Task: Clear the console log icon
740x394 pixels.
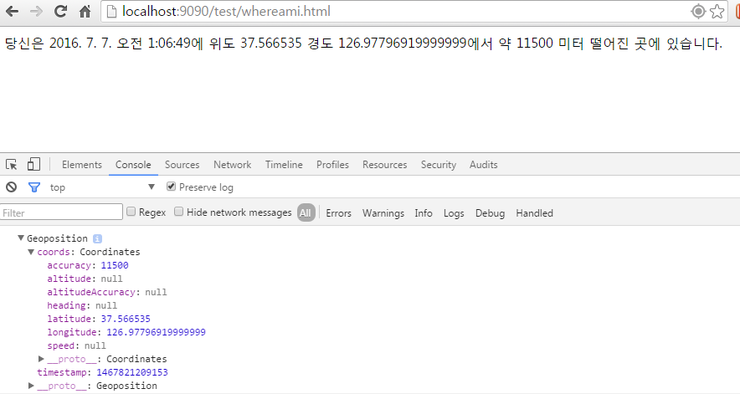Action: (x=11, y=187)
